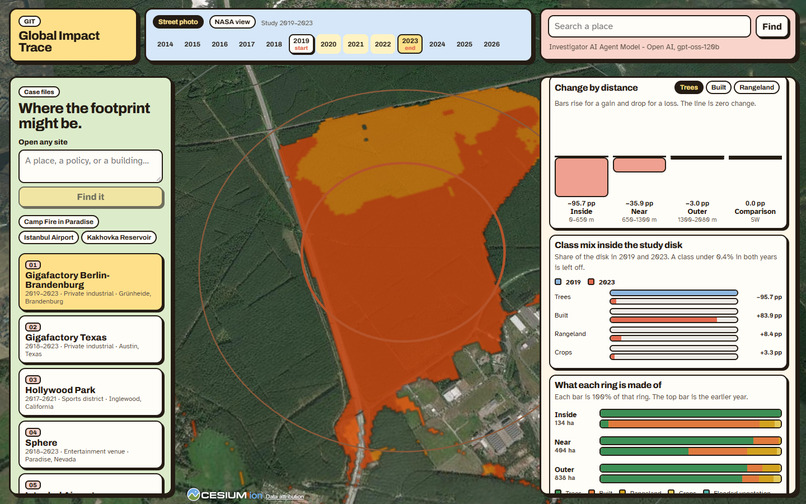Open Hollywood Park case file
This screenshot has width=806, height=504.
[90, 392]
